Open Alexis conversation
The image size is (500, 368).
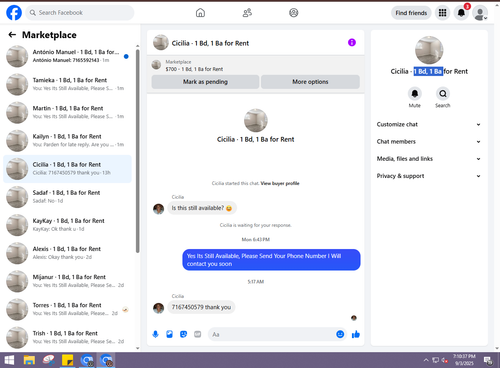67,253
